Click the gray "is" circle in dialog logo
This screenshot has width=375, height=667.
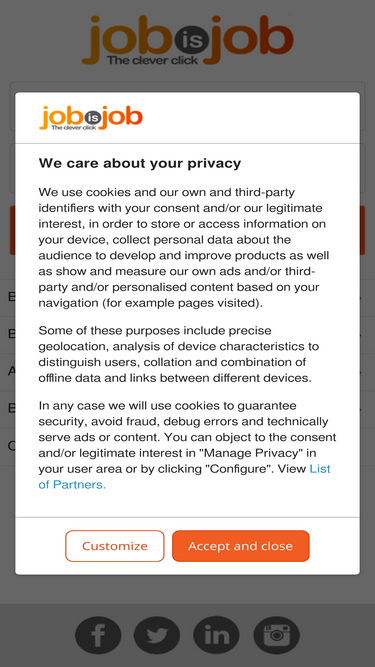pos(92,119)
